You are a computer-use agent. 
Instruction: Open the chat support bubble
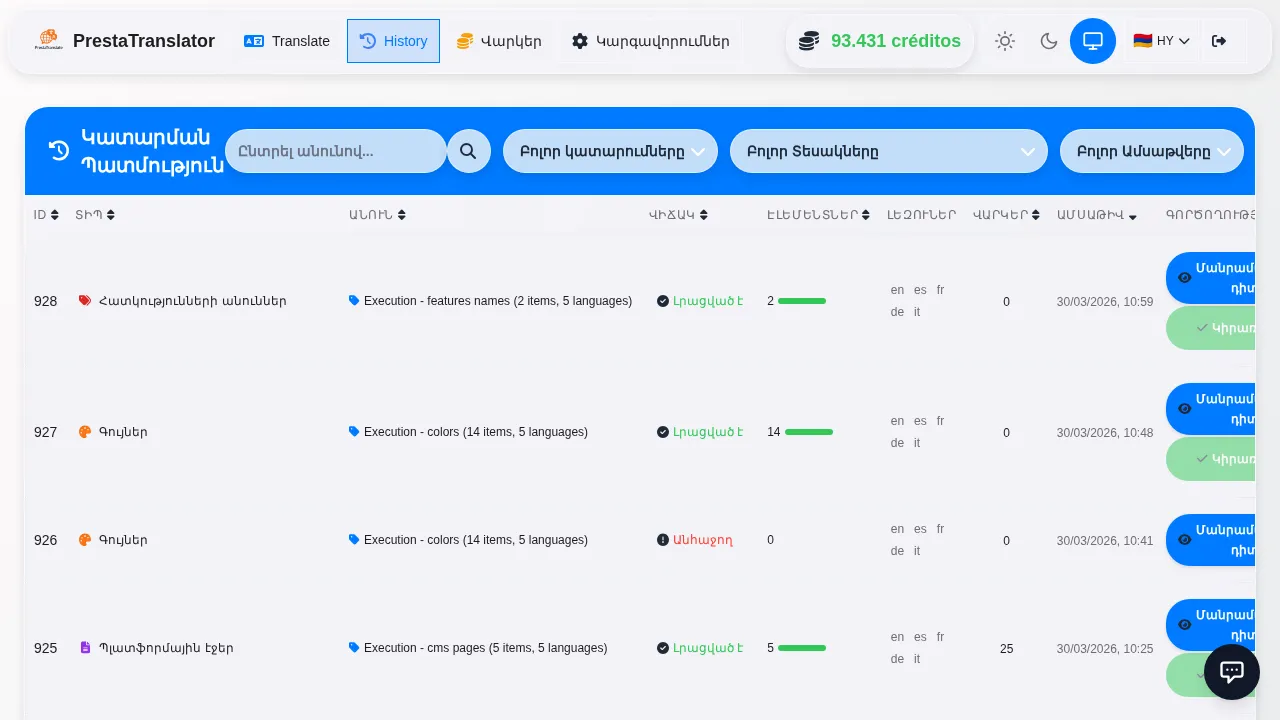[x=1231, y=672]
